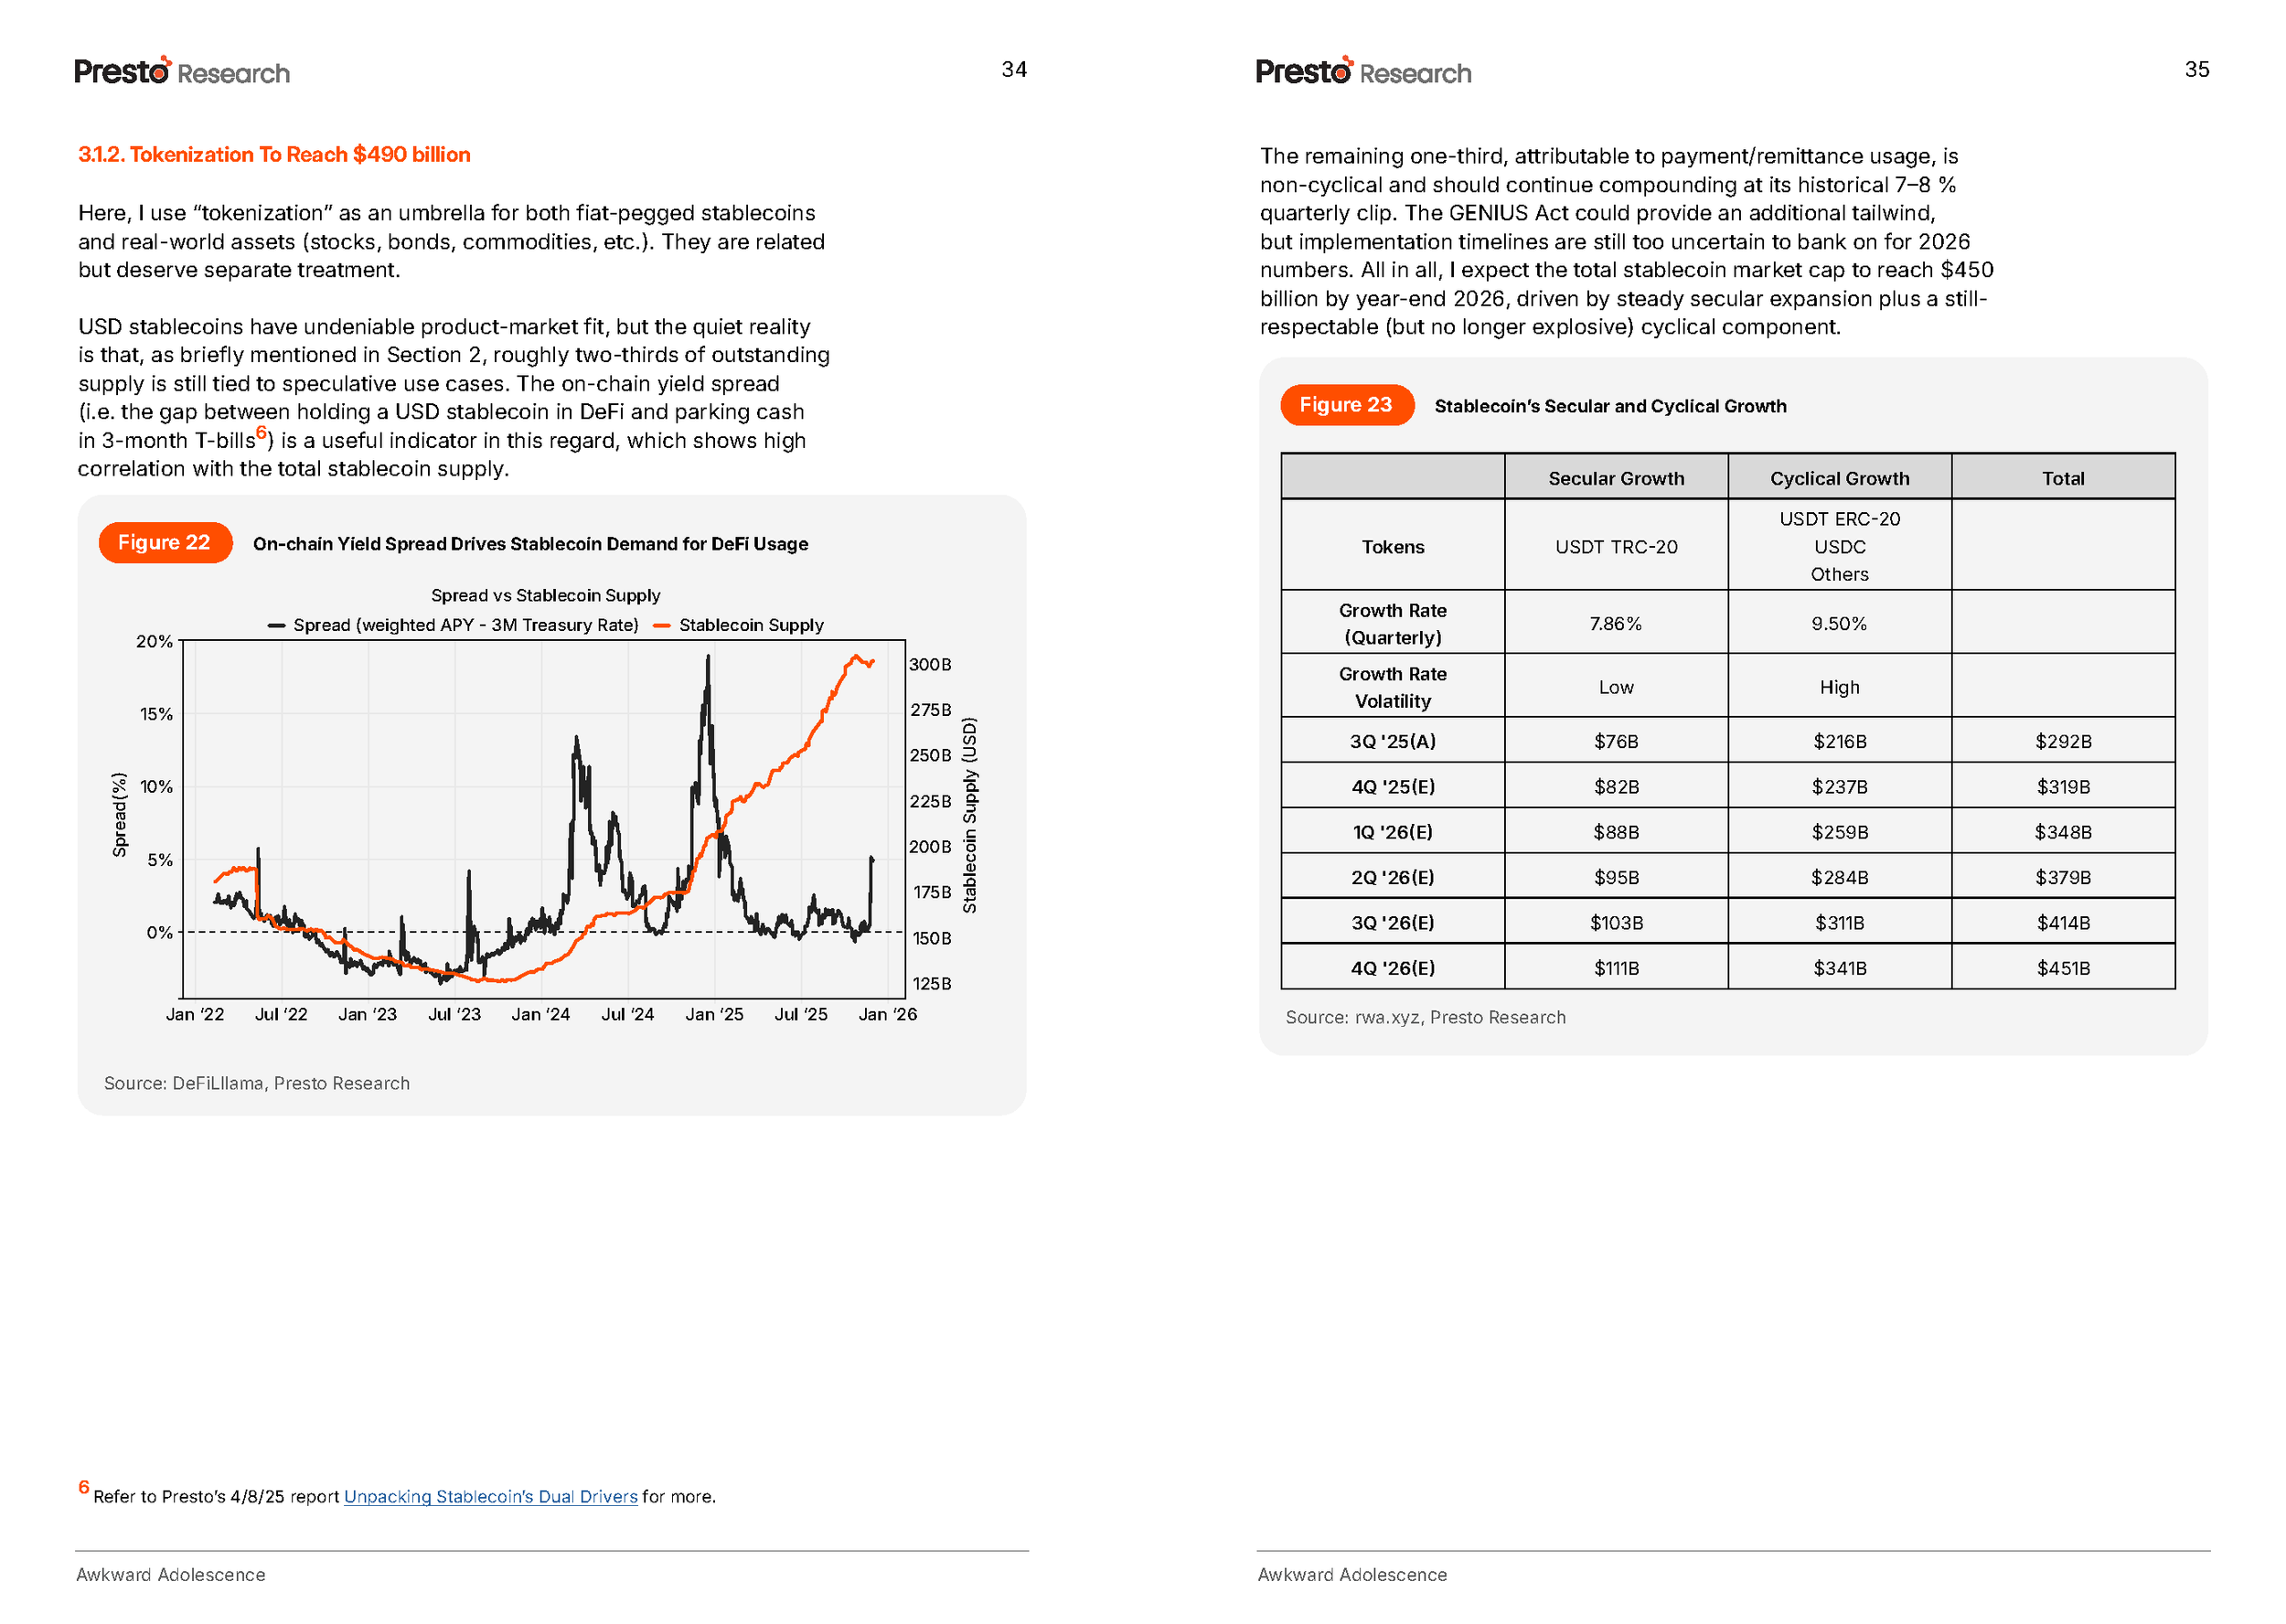2286x1624 pixels.
Task: Select the Secular Growth column header
Action: [x=1615, y=478]
